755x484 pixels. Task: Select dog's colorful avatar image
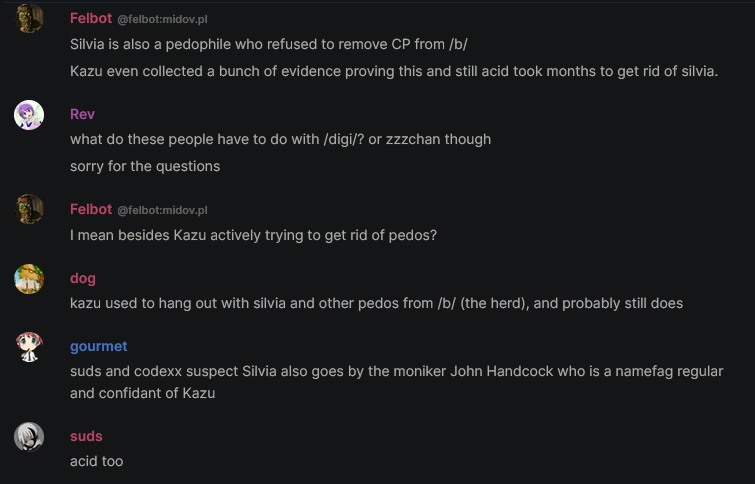(x=29, y=279)
